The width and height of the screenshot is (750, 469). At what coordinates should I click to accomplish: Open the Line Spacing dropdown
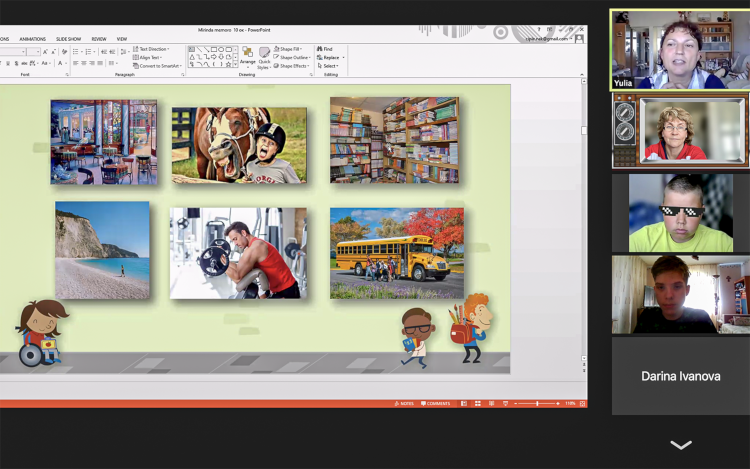(125, 52)
